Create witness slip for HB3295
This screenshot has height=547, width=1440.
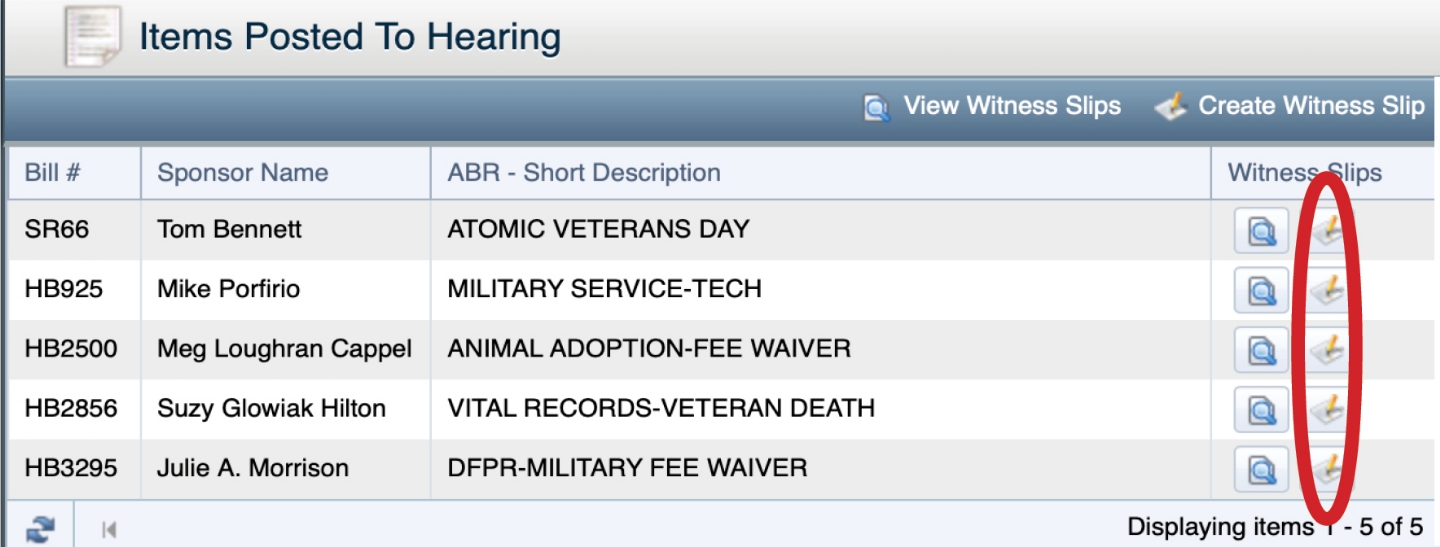tap(1326, 468)
